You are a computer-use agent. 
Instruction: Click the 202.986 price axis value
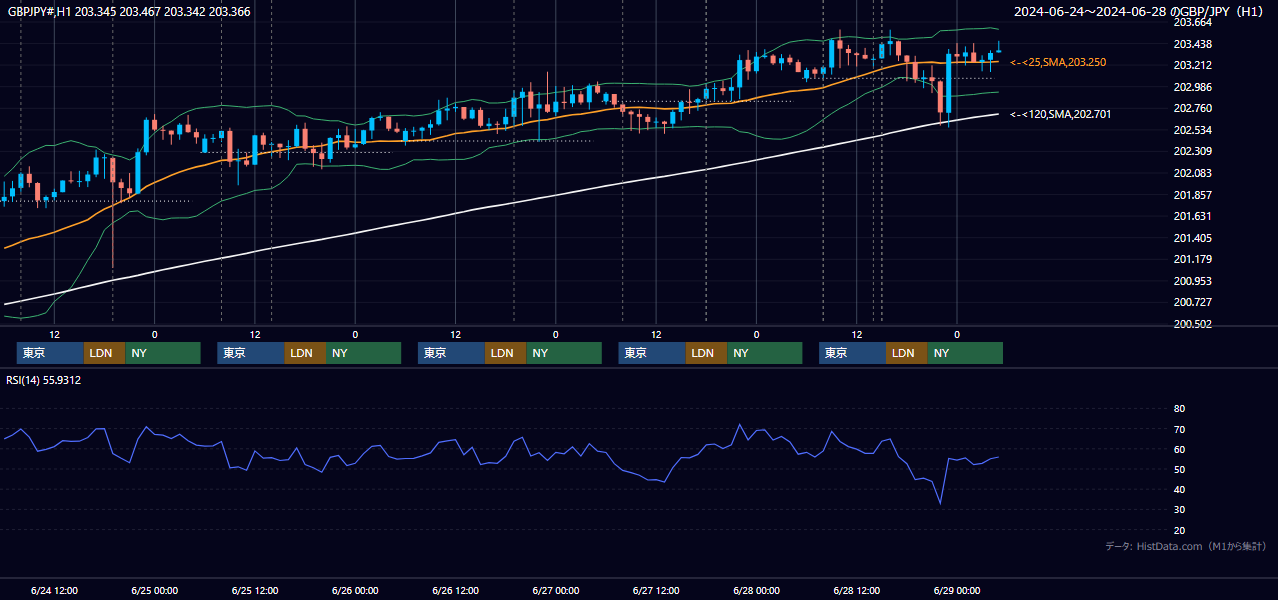[1192, 87]
